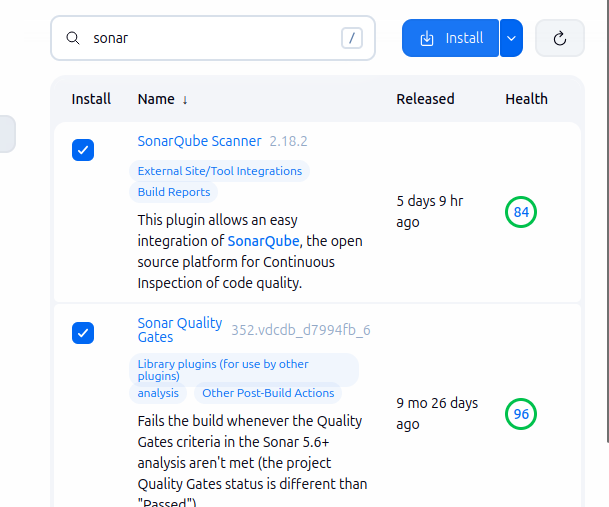Screen dimensions: 609x507
Task: Follow the SonarQube link in the description
Action: coord(263,241)
